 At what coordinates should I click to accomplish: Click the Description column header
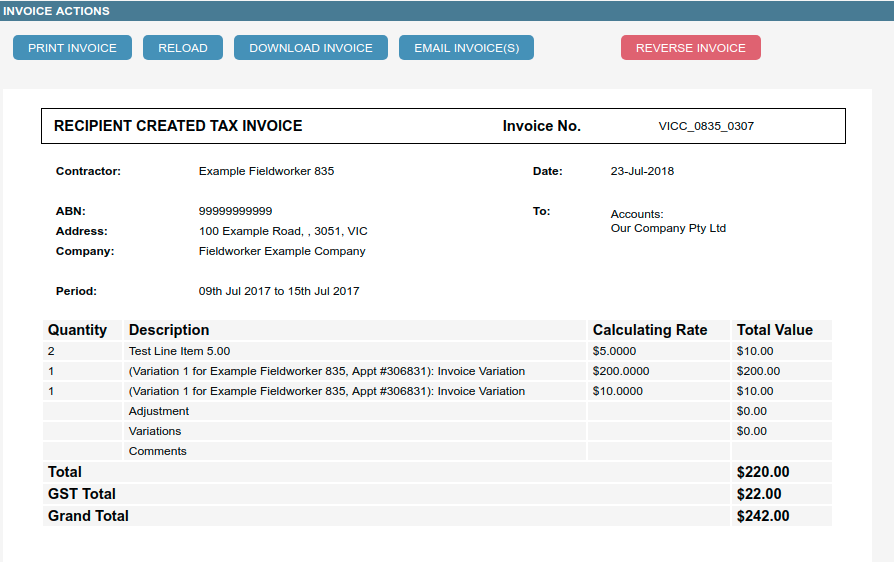click(169, 330)
